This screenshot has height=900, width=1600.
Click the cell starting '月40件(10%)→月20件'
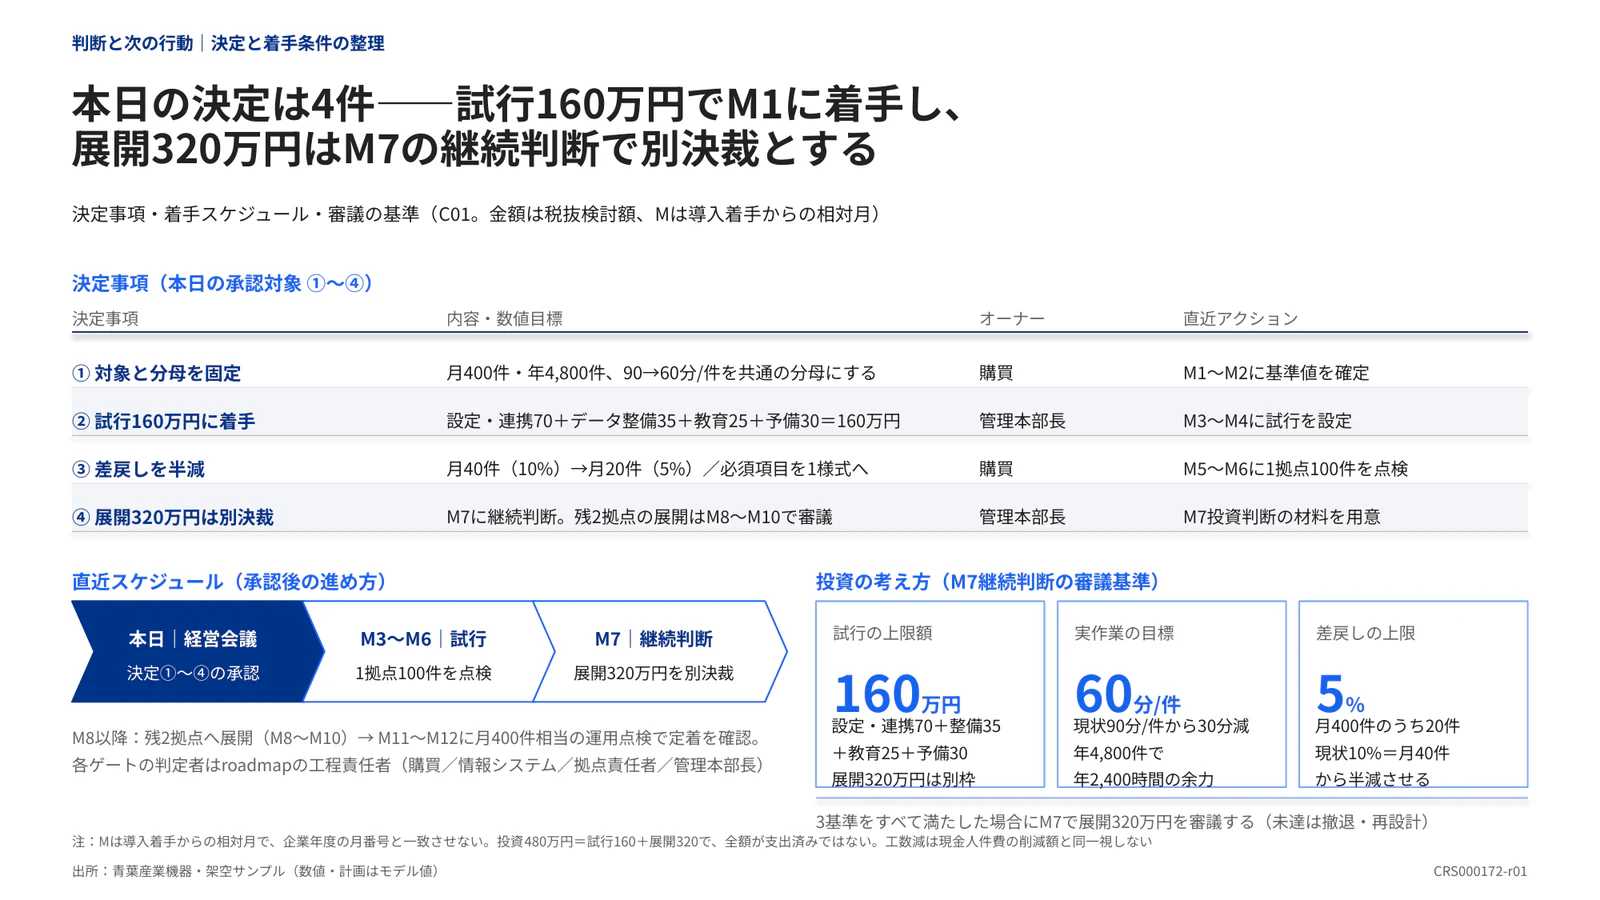657,468
